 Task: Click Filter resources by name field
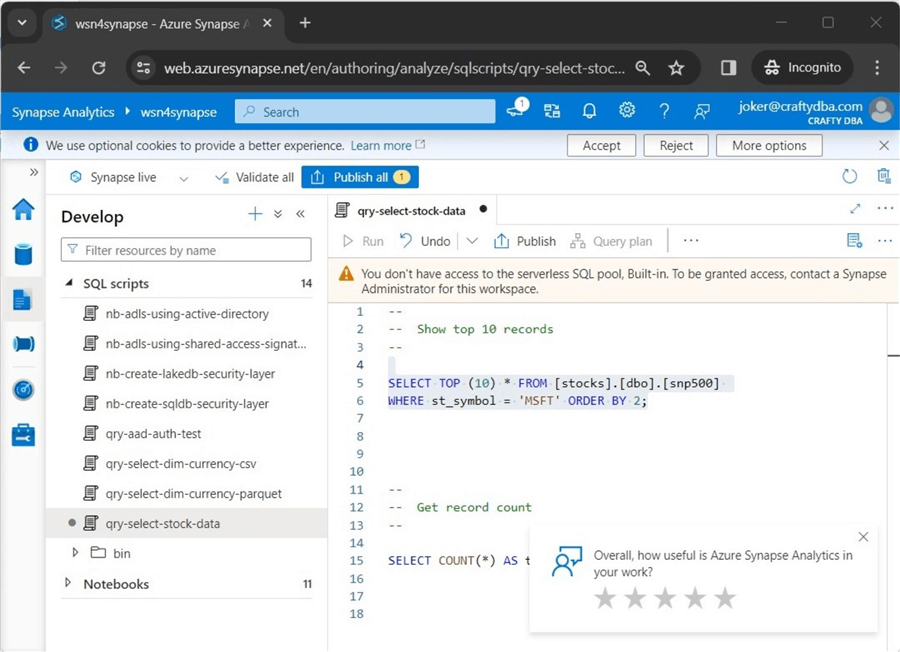(x=186, y=250)
